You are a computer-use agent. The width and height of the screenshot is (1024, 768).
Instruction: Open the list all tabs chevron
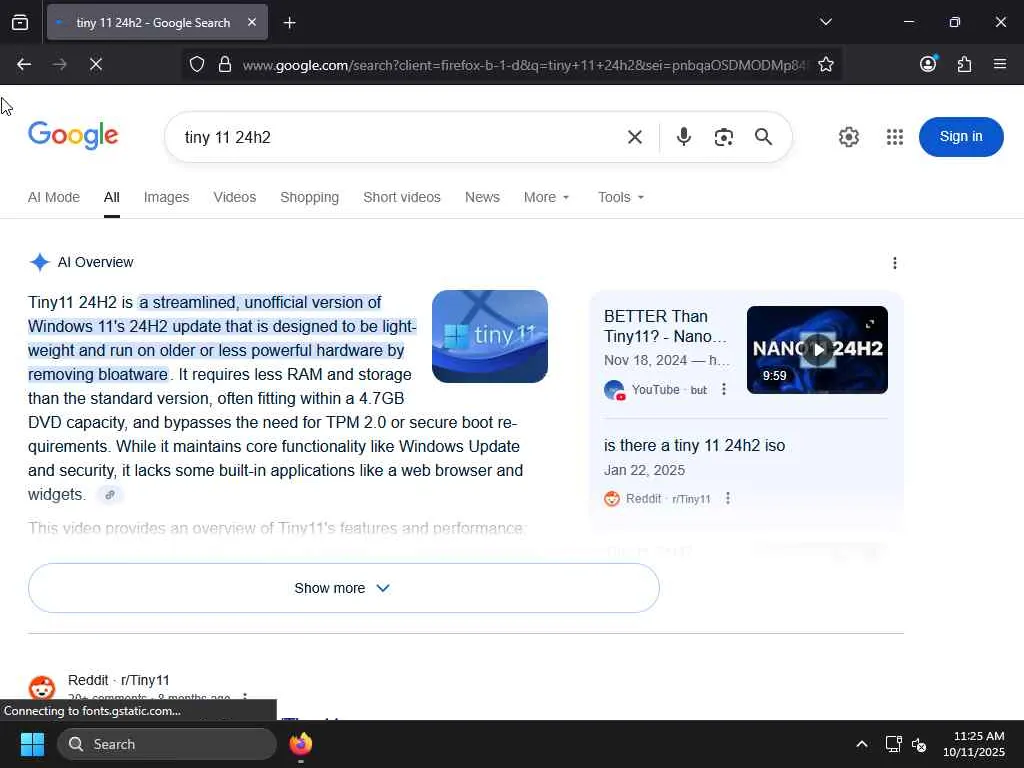(825, 22)
